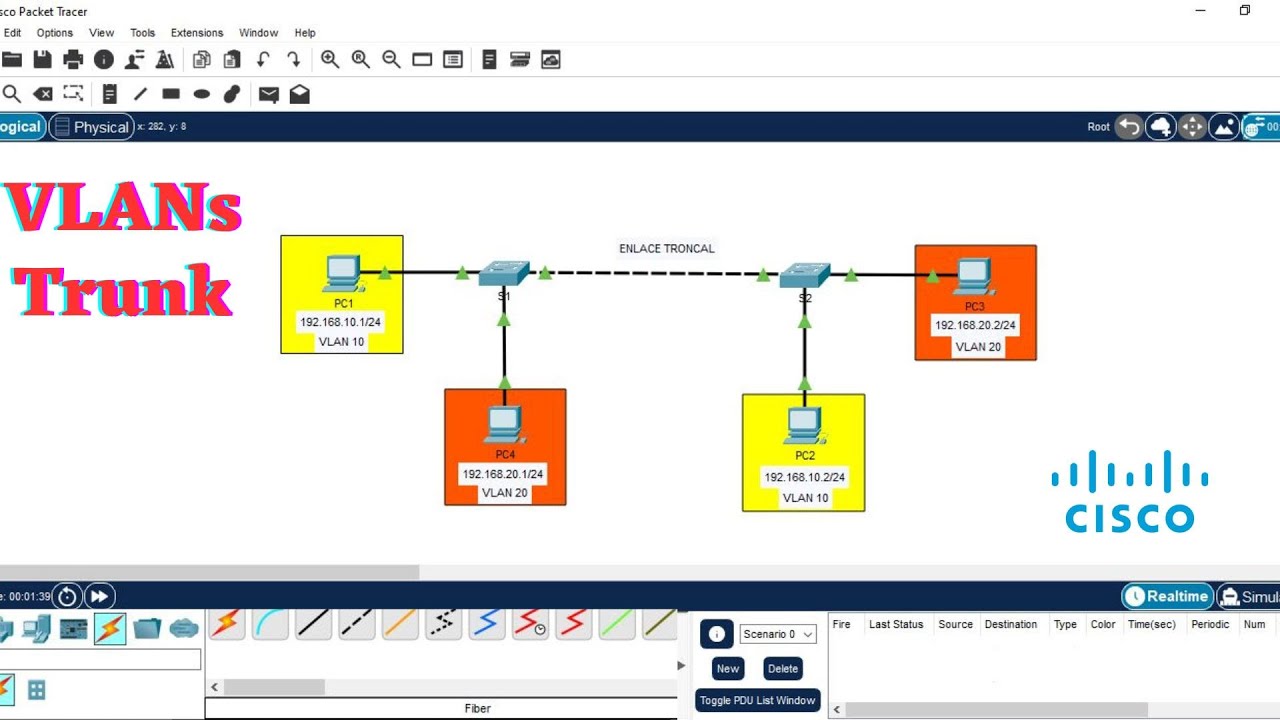The image size is (1280, 720).
Task: Select the Components category icon
Action: 74,629
